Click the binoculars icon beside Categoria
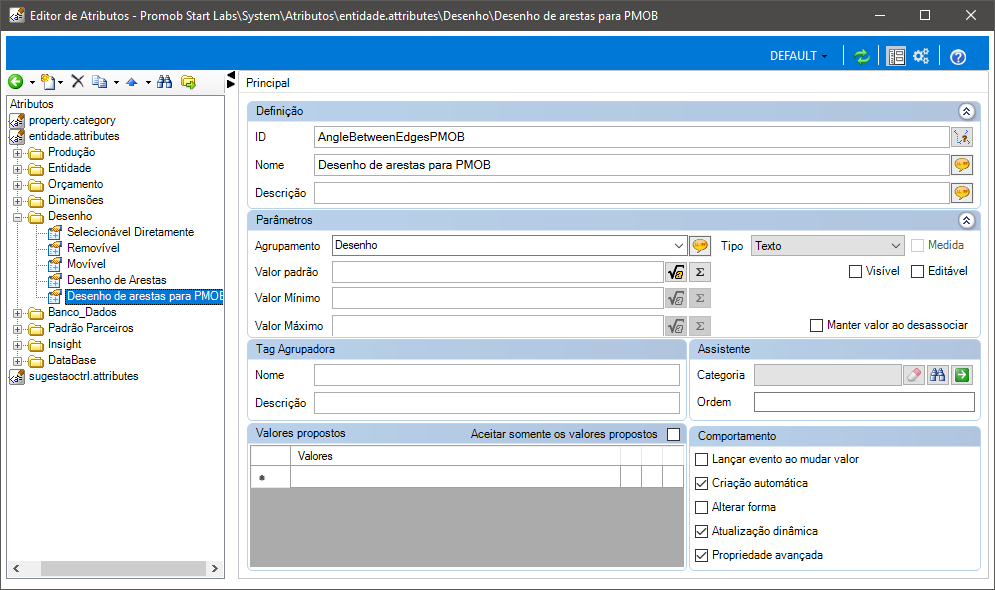The image size is (995, 590). (x=937, y=375)
